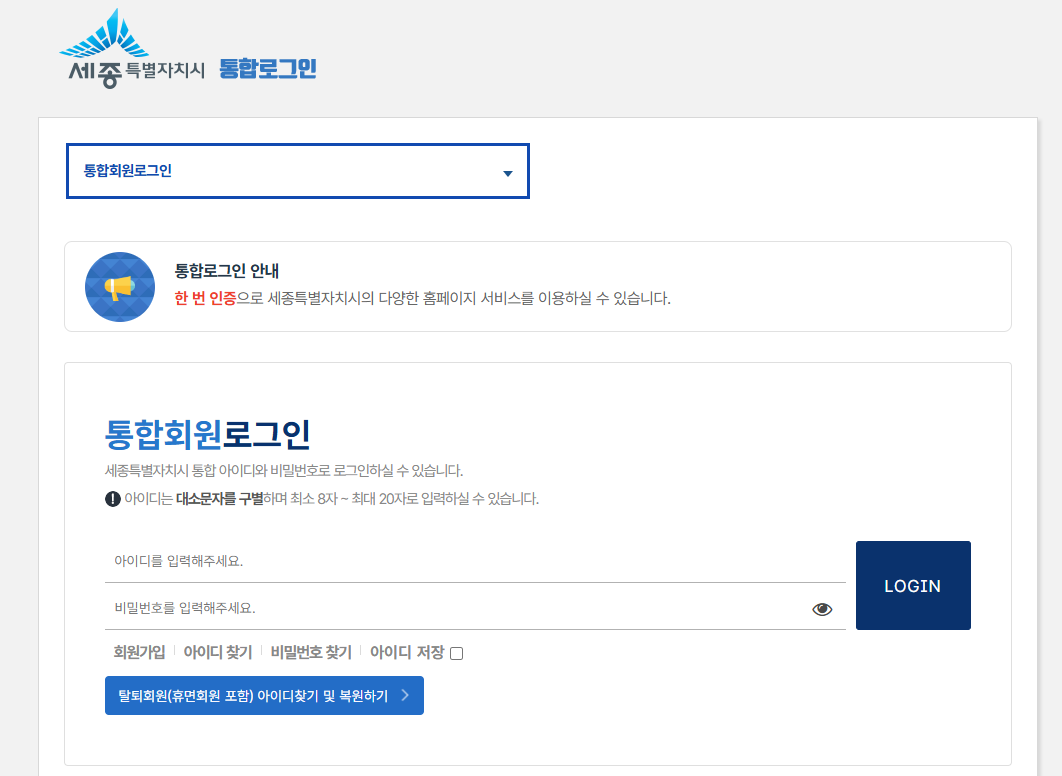This screenshot has width=1062, height=776.
Task: Expand the login type selection box
Action: coord(297,170)
